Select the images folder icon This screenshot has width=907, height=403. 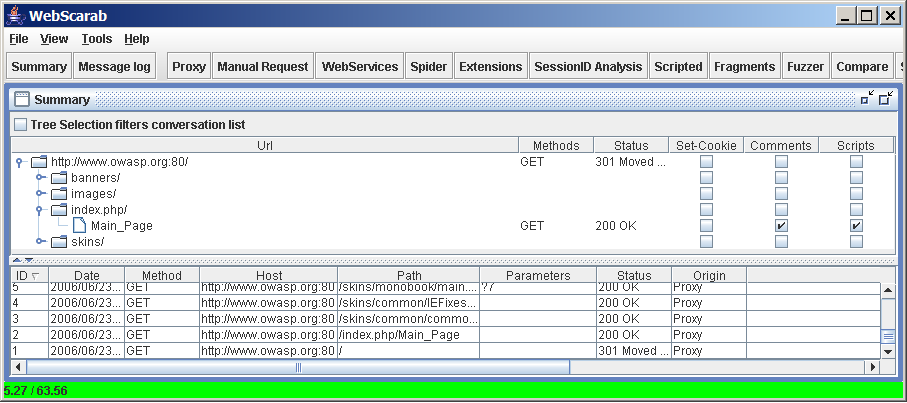point(59,194)
